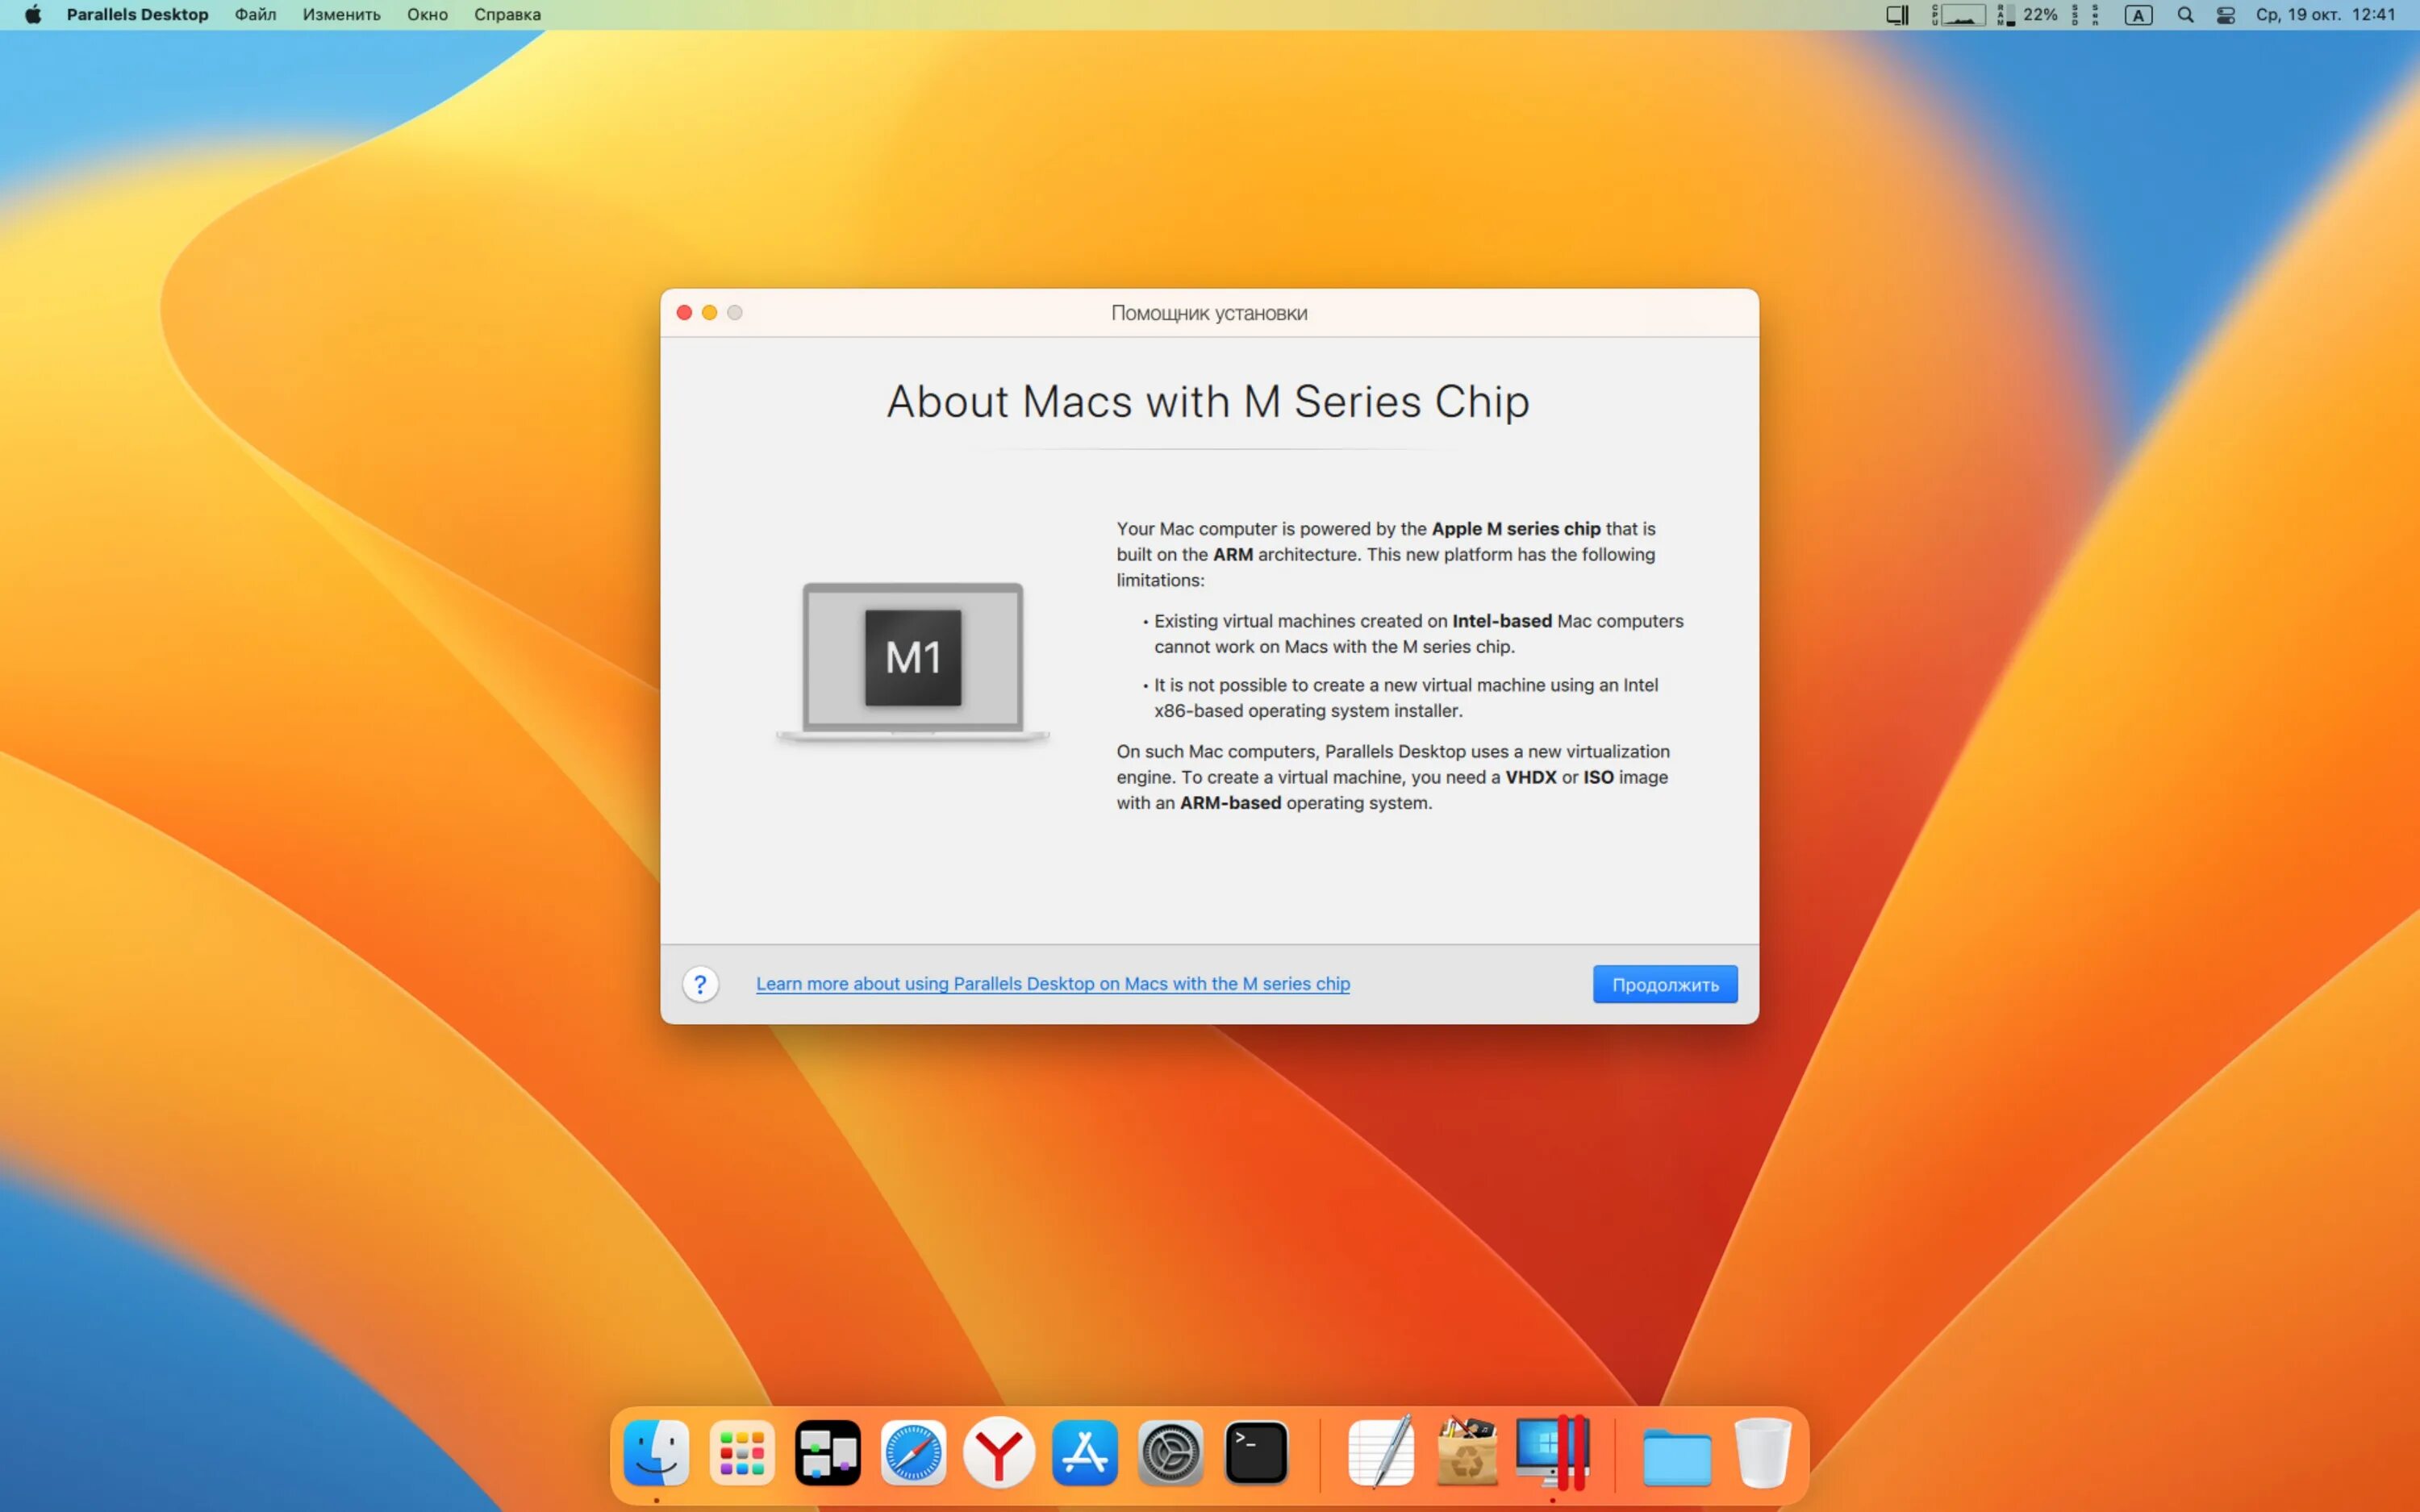
Task: Open the Окно menu
Action: [427, 15]
